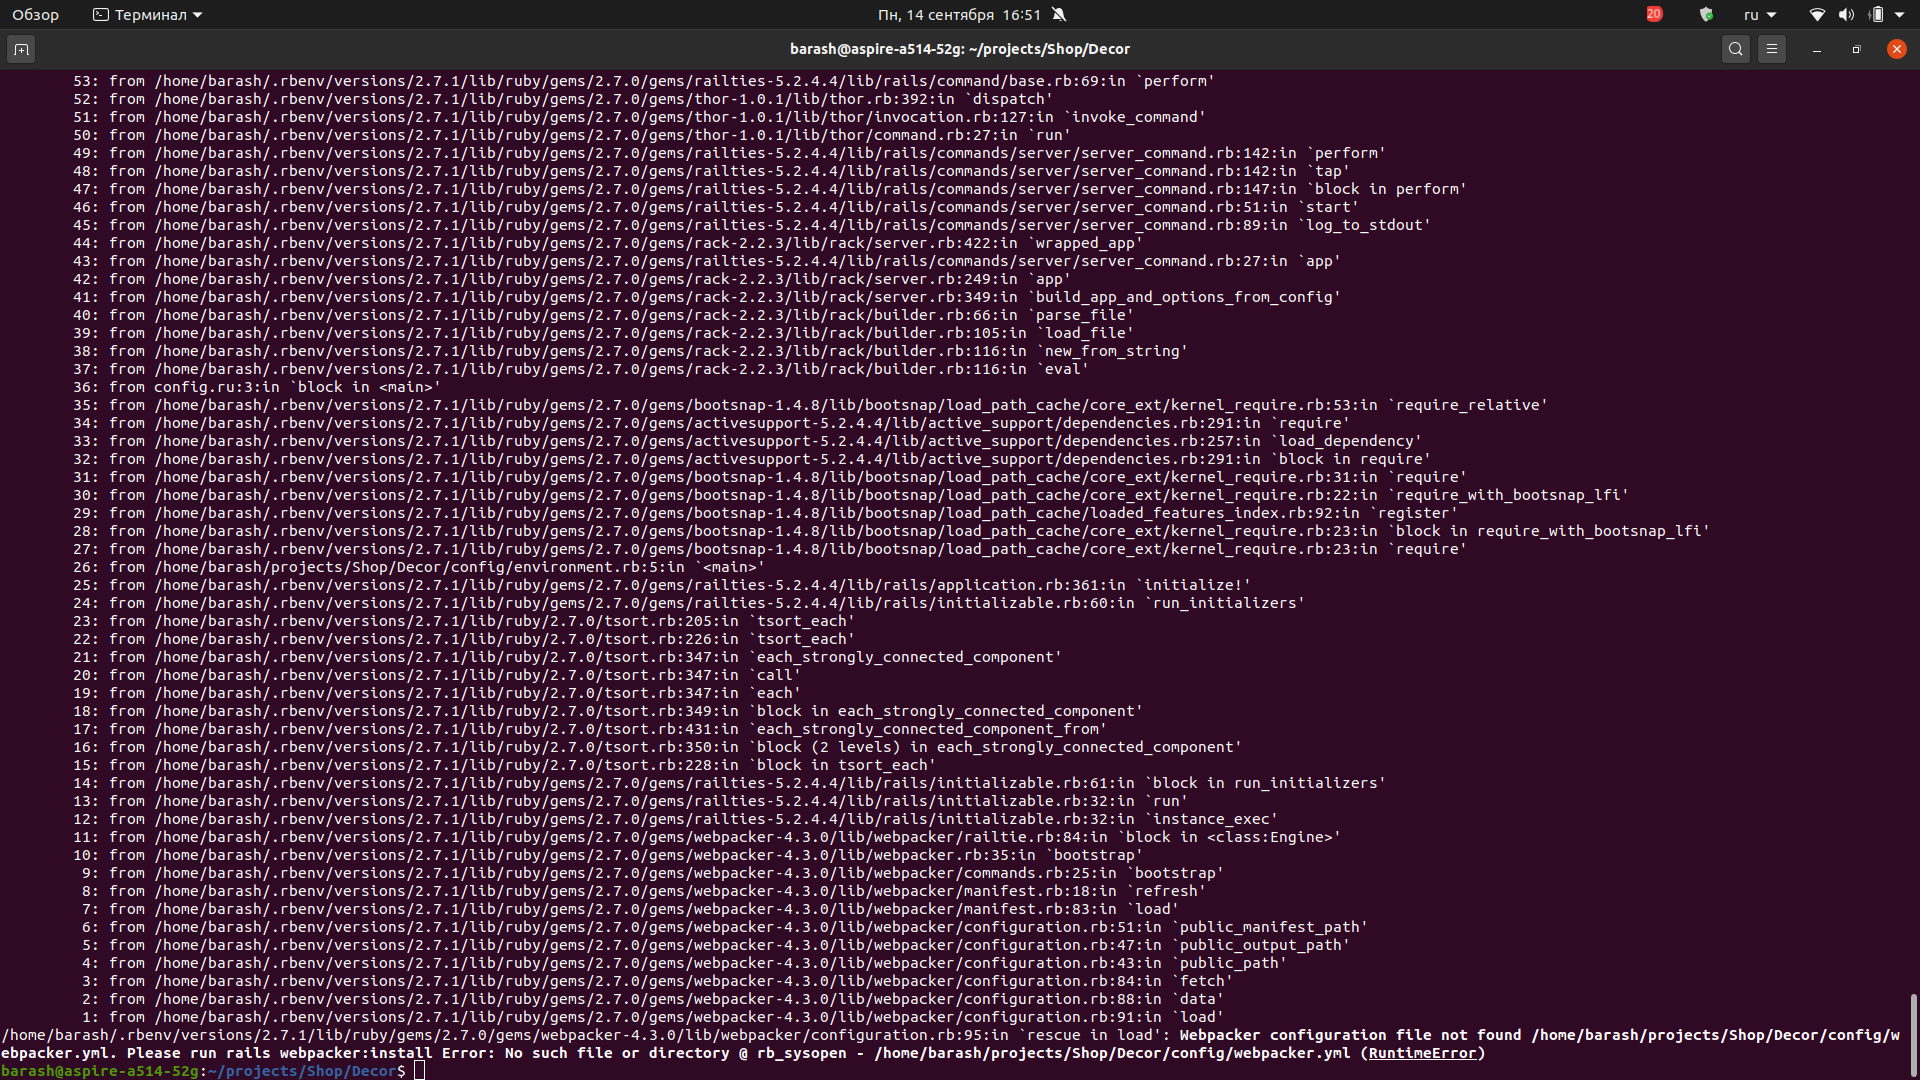Click line 30 `require_with_bootsnap_lfi' text
Viewport: 1920px width, 1080px height.
click(x=1508, y=495)
